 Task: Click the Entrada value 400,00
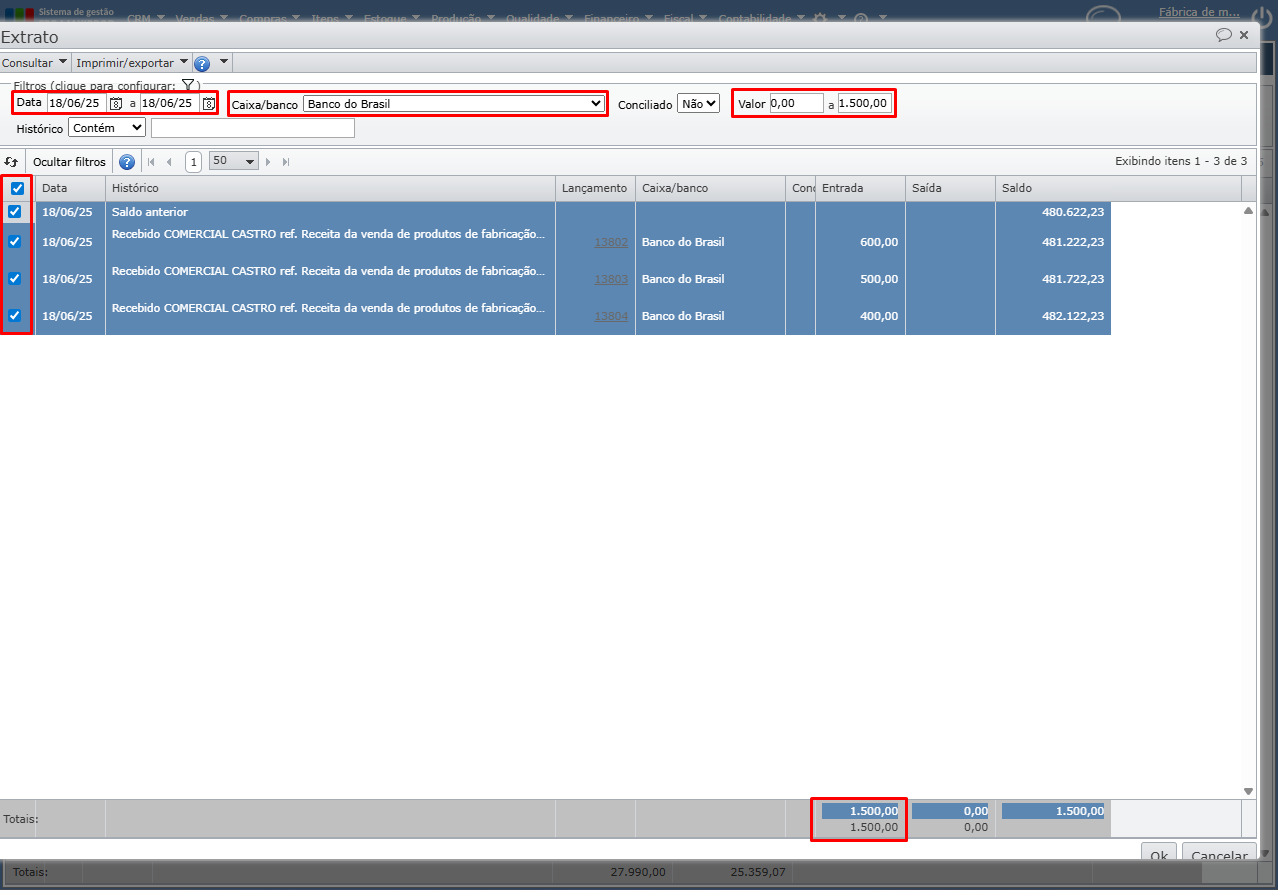[x=878, y=316]
